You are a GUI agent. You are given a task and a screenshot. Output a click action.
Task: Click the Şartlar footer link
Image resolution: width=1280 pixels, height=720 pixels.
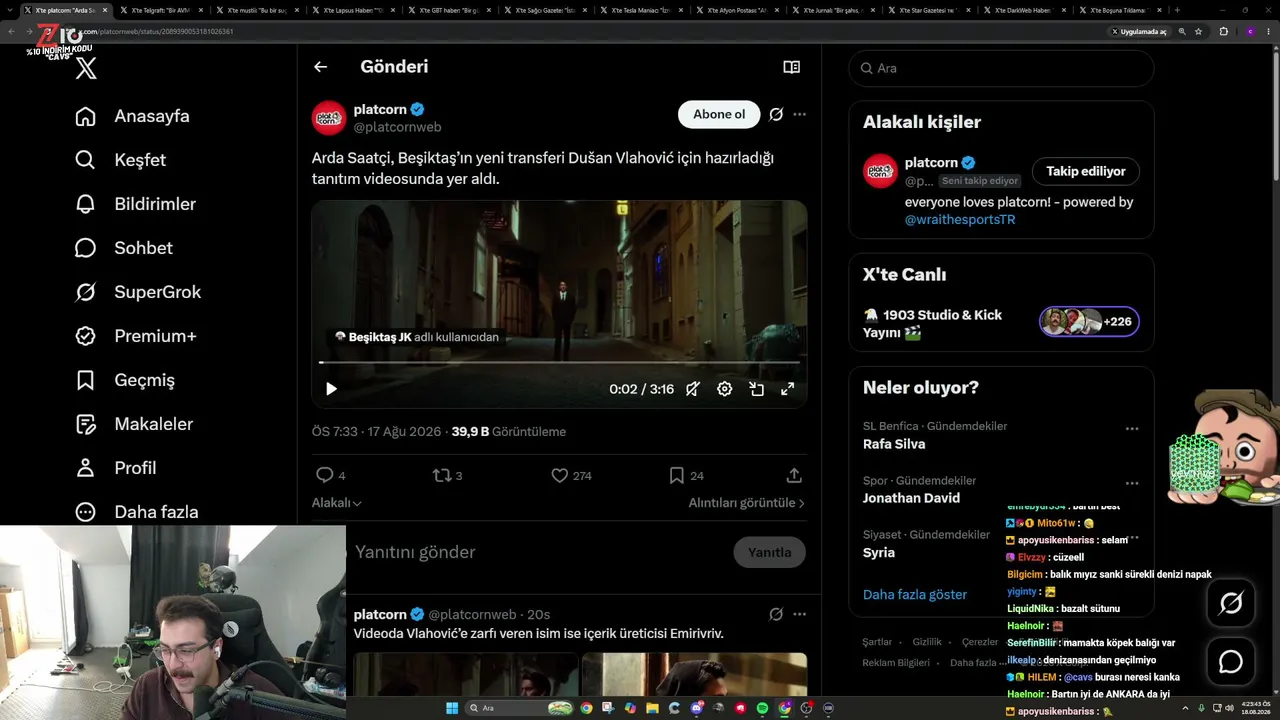(877, 642)
